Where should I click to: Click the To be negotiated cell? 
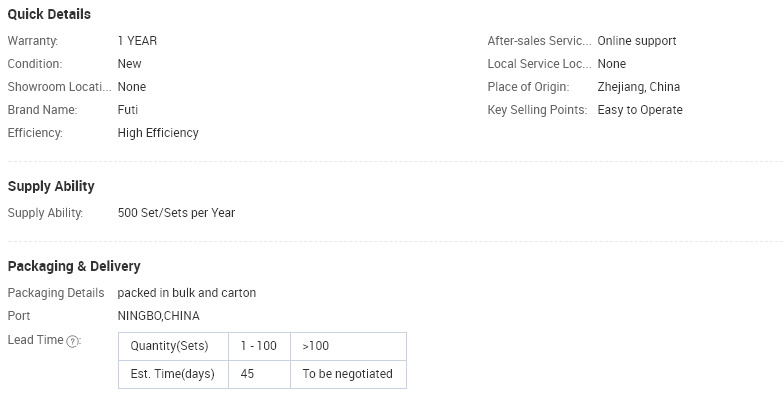point(348,374)
